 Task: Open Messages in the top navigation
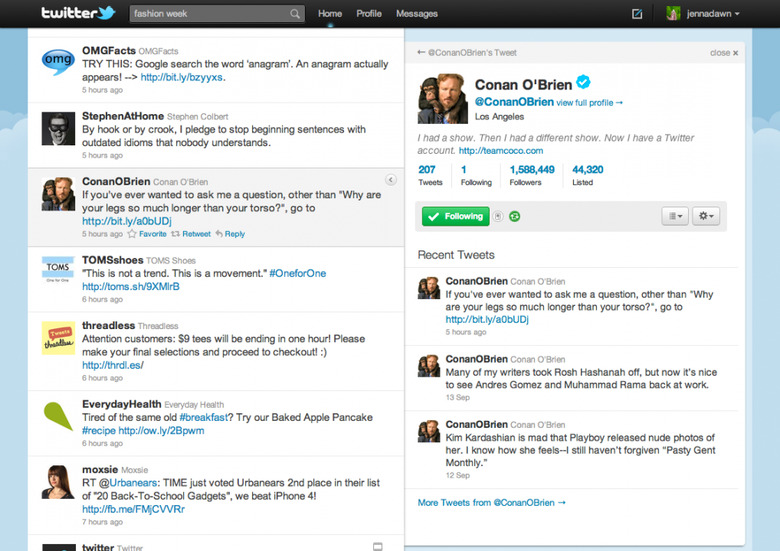416,14
